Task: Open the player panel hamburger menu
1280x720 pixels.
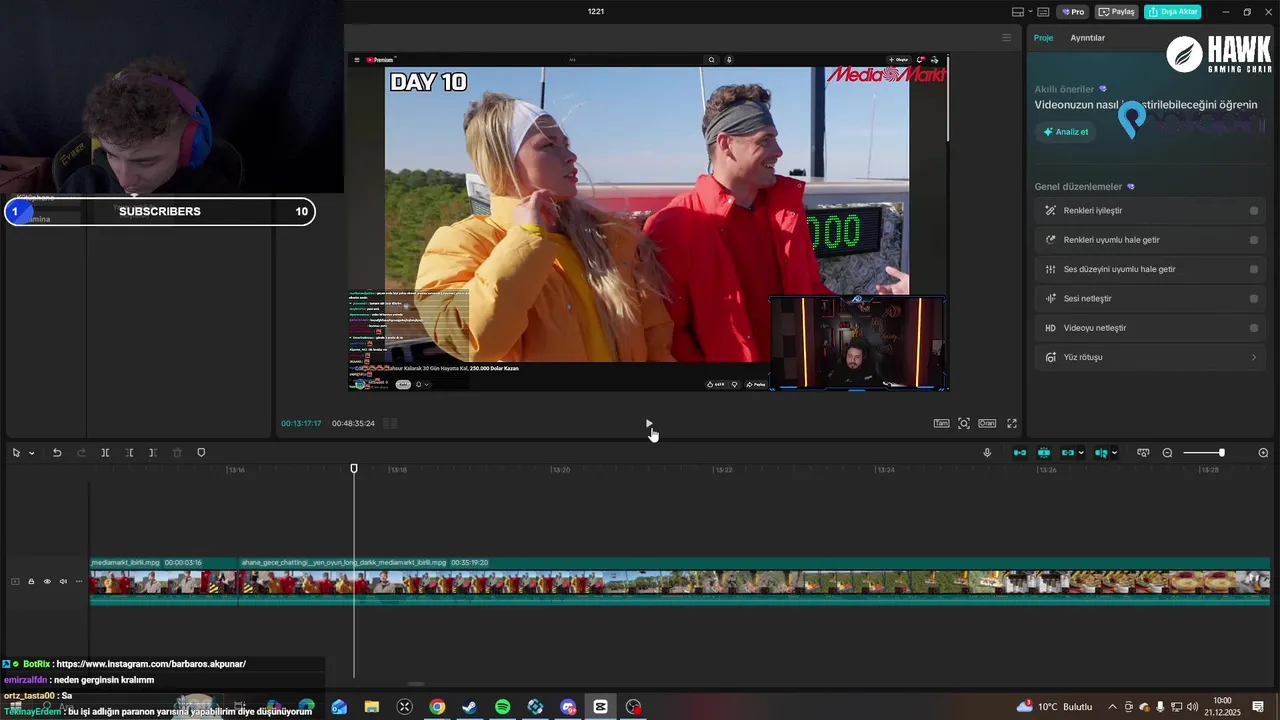Action: [x=1007, y=38]
